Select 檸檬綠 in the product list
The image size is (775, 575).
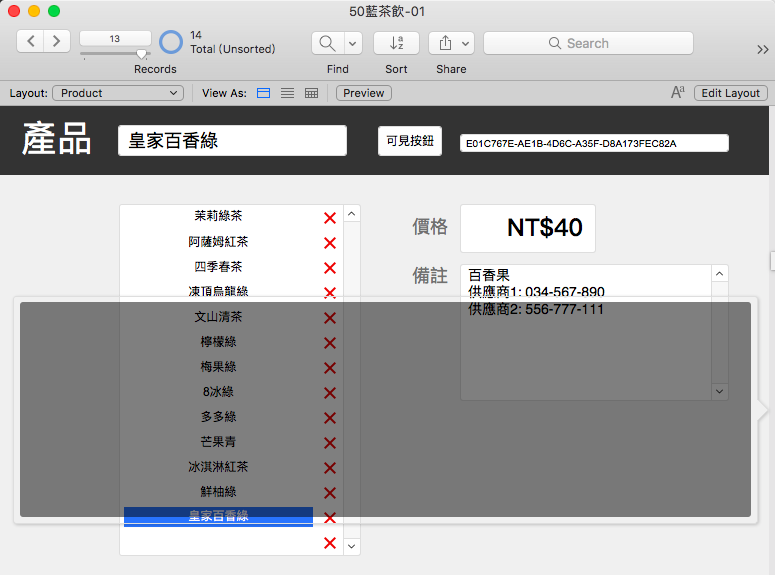pyautogui.click(x=218, y=342)
